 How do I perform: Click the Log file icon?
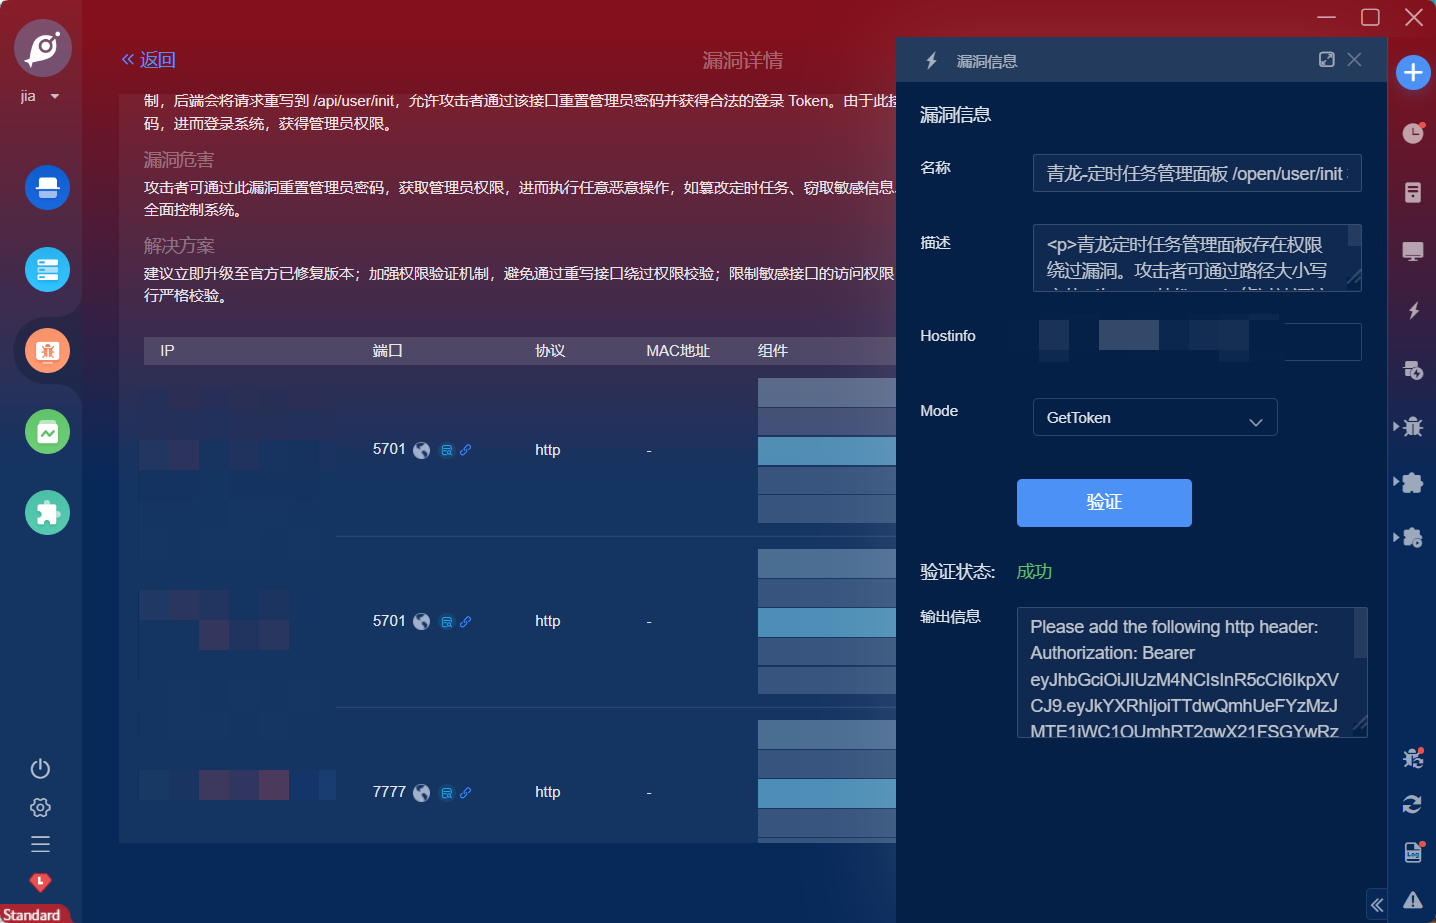coord(1412,852)
